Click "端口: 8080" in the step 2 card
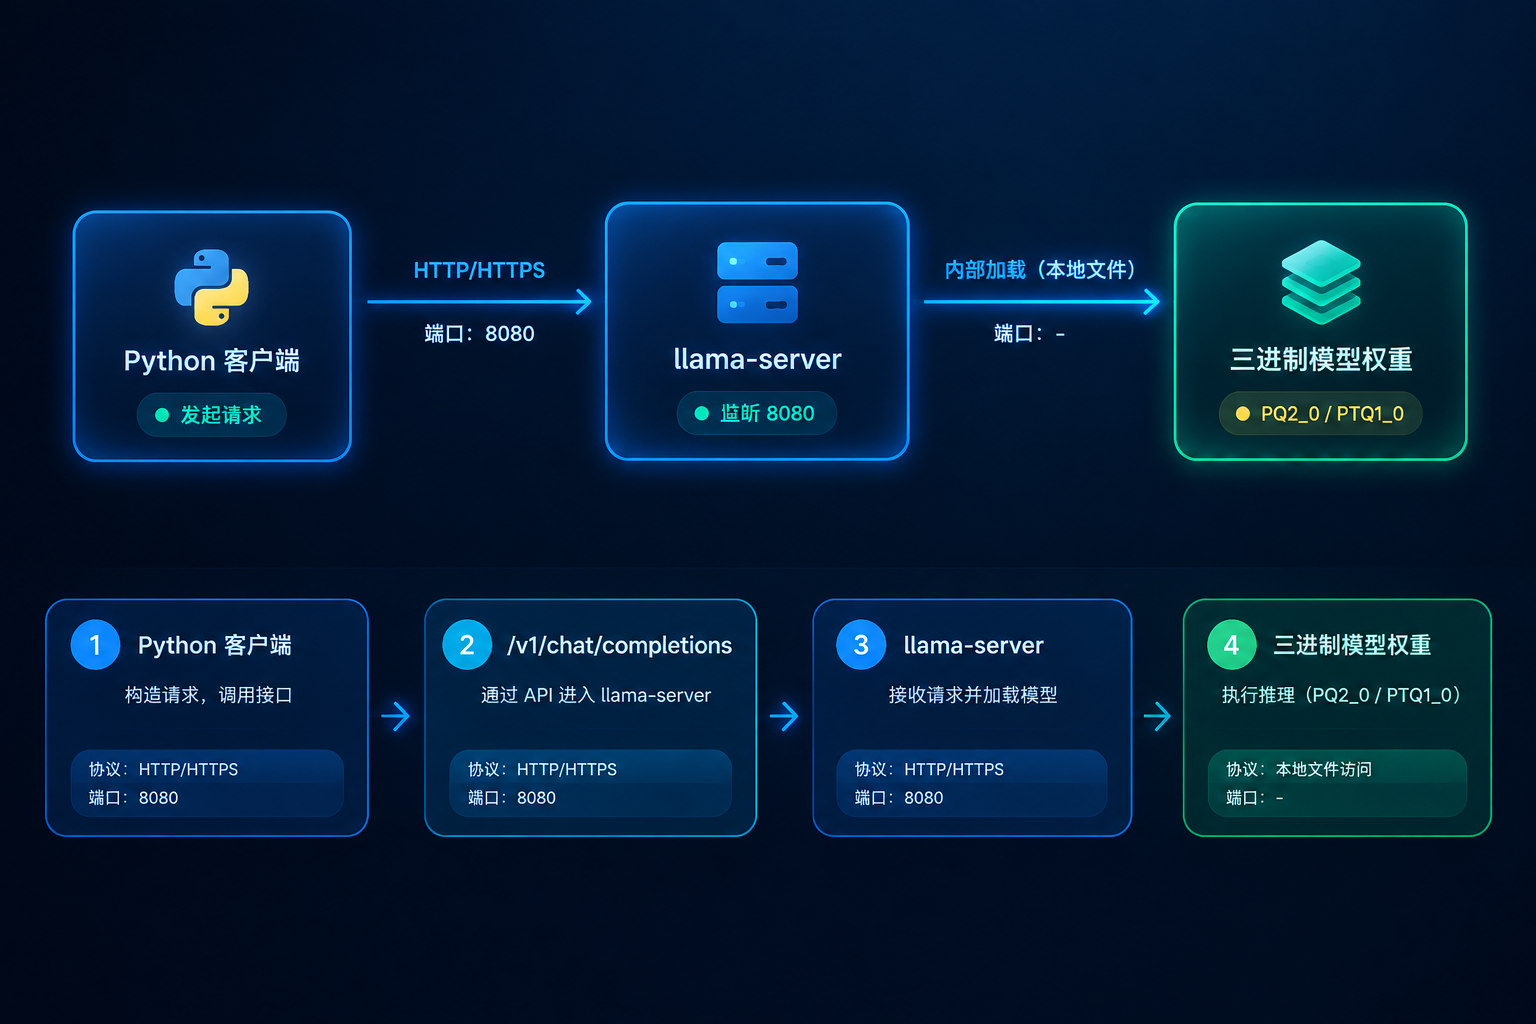 (x=511, y=798)
